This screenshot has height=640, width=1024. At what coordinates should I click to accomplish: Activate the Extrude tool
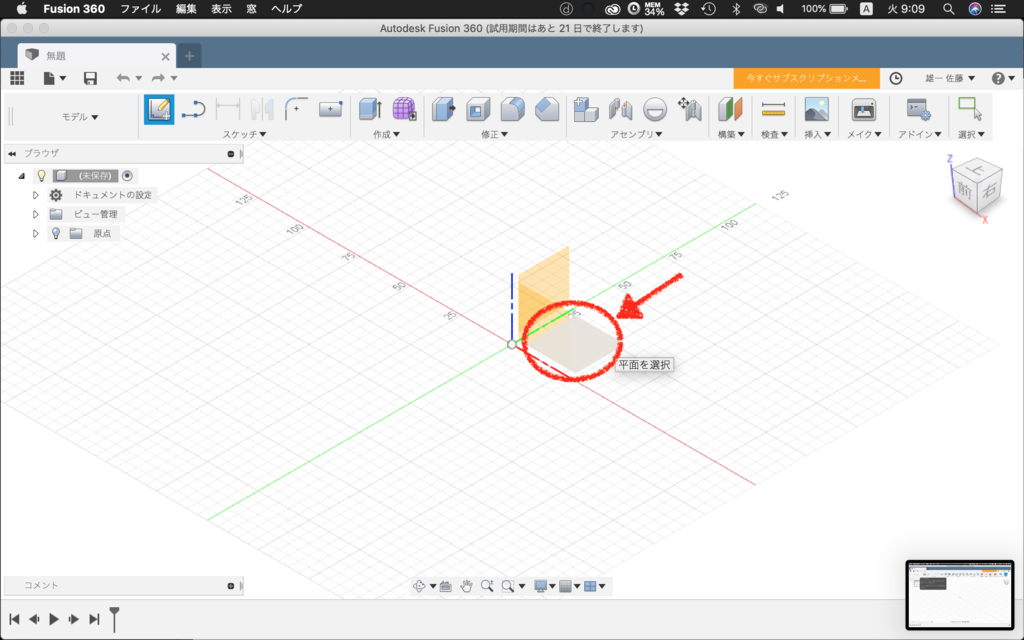[x=371, y=109]
